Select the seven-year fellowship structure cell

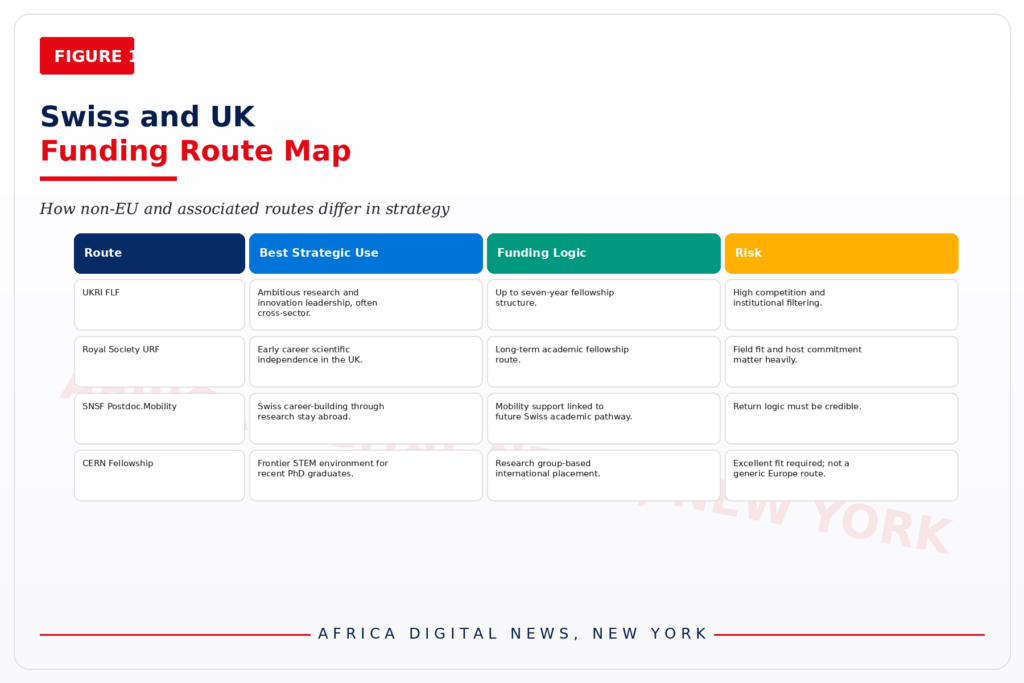(603, 305)
